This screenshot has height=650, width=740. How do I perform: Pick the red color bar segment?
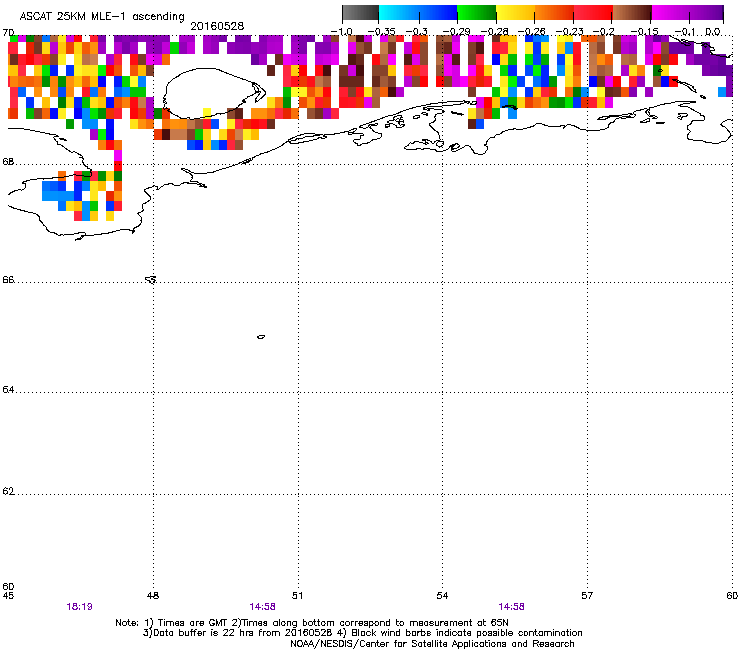coord(593,12)
